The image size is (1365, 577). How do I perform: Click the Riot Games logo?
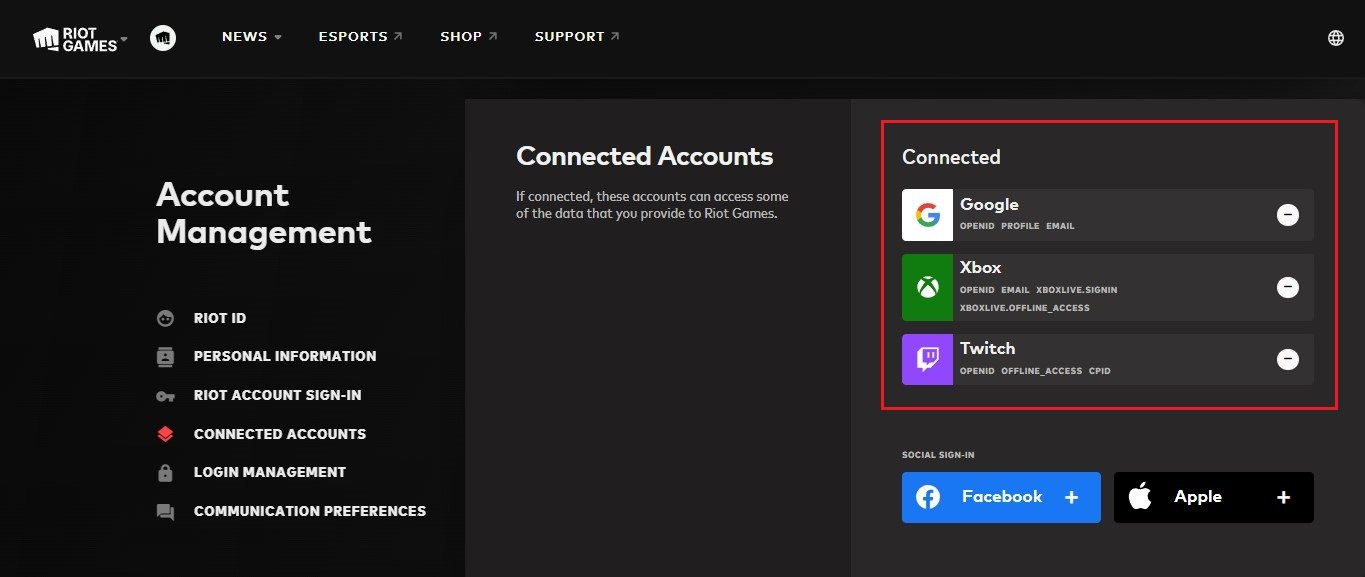pos(75,39)
